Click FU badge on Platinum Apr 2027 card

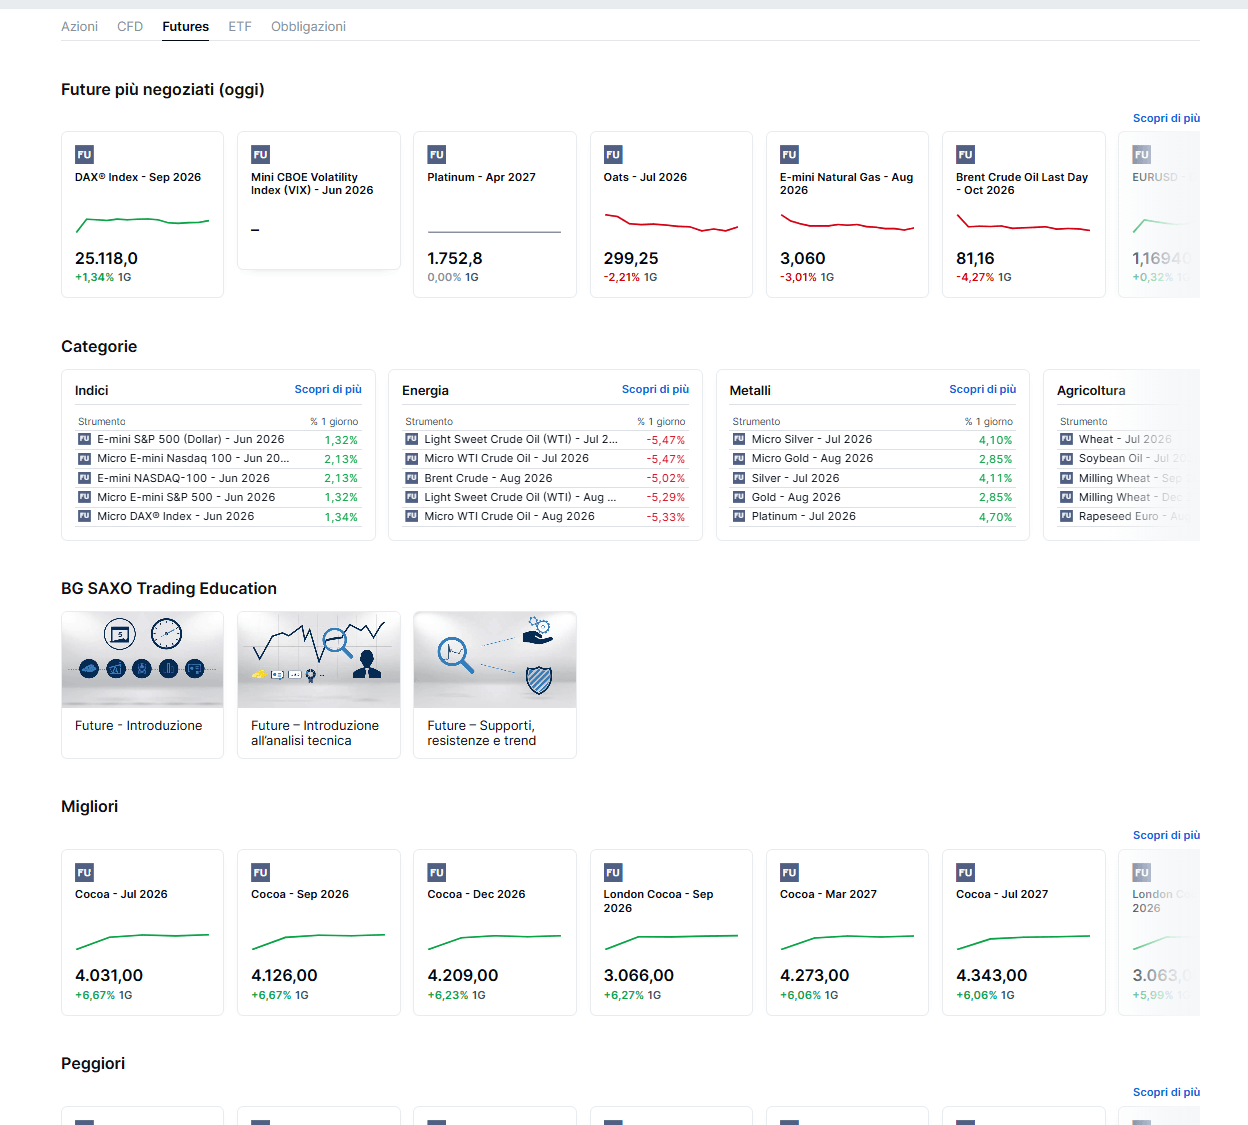click(x=437, y=154)
